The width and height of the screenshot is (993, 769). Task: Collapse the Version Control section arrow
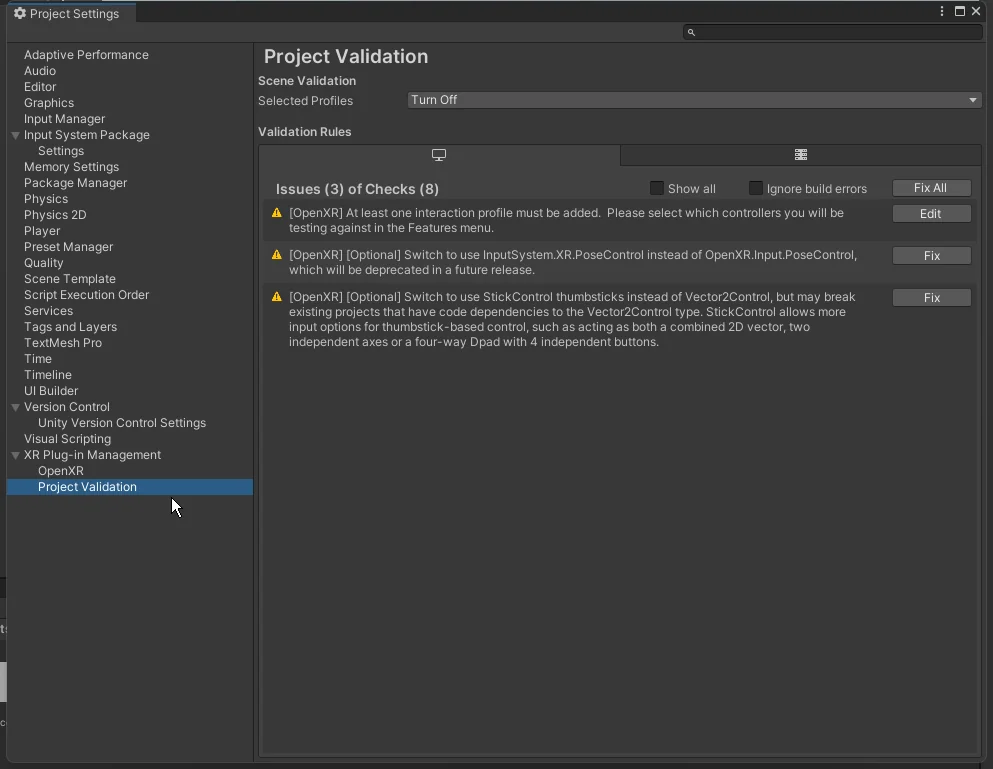click(15, 407)
